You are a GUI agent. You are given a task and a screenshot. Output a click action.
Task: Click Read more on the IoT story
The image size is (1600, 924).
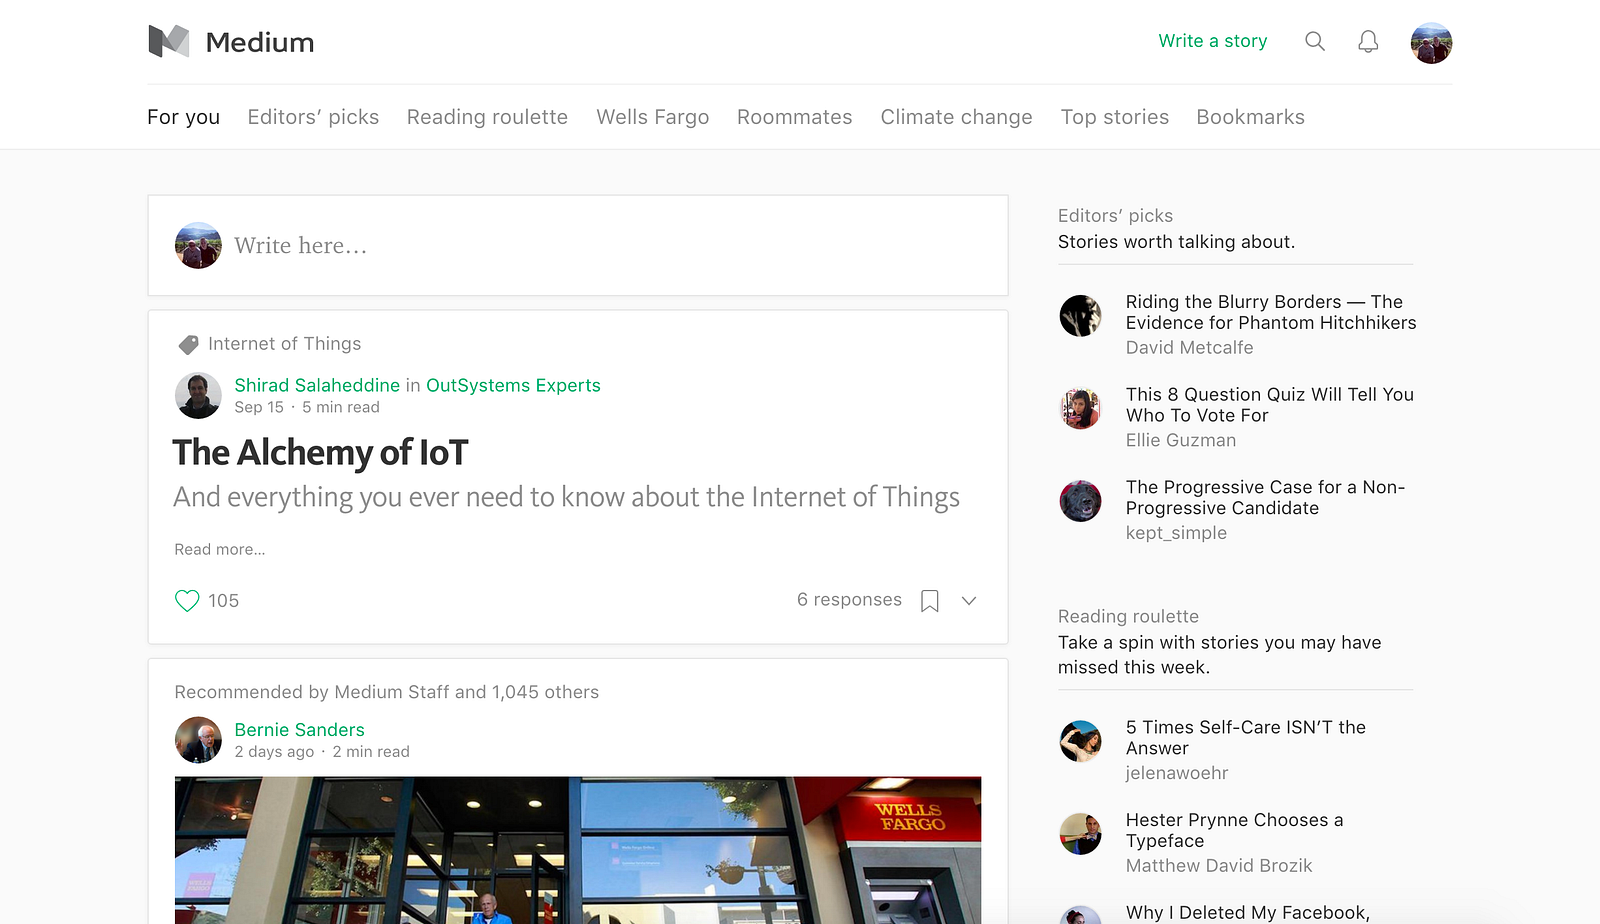click(220, 549)
